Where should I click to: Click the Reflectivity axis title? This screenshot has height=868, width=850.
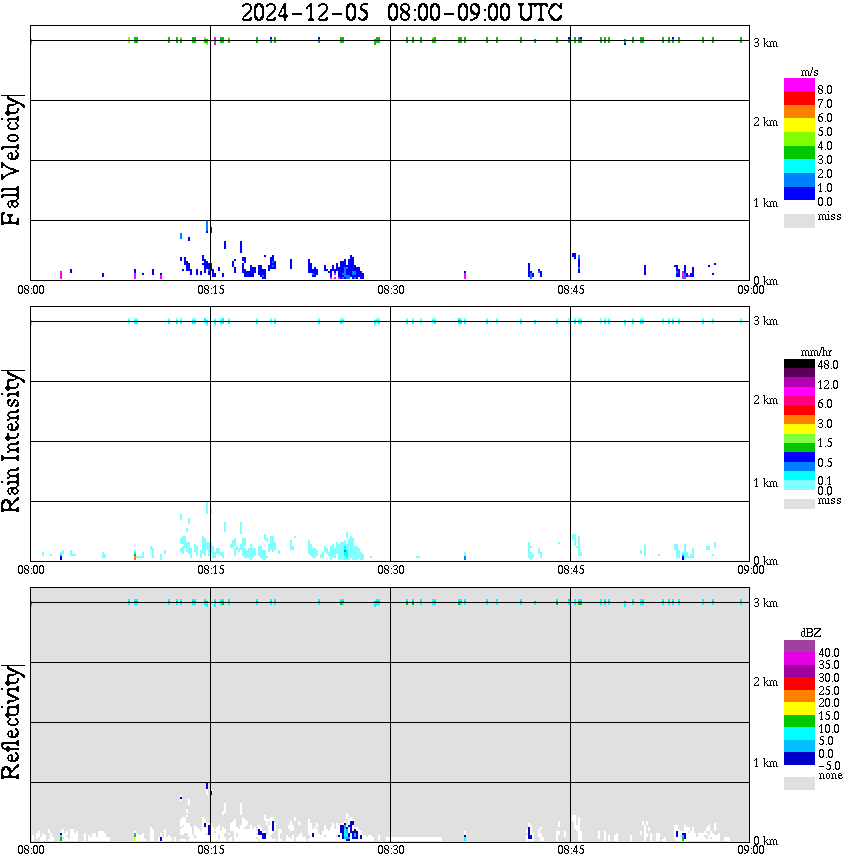(11, 722)
